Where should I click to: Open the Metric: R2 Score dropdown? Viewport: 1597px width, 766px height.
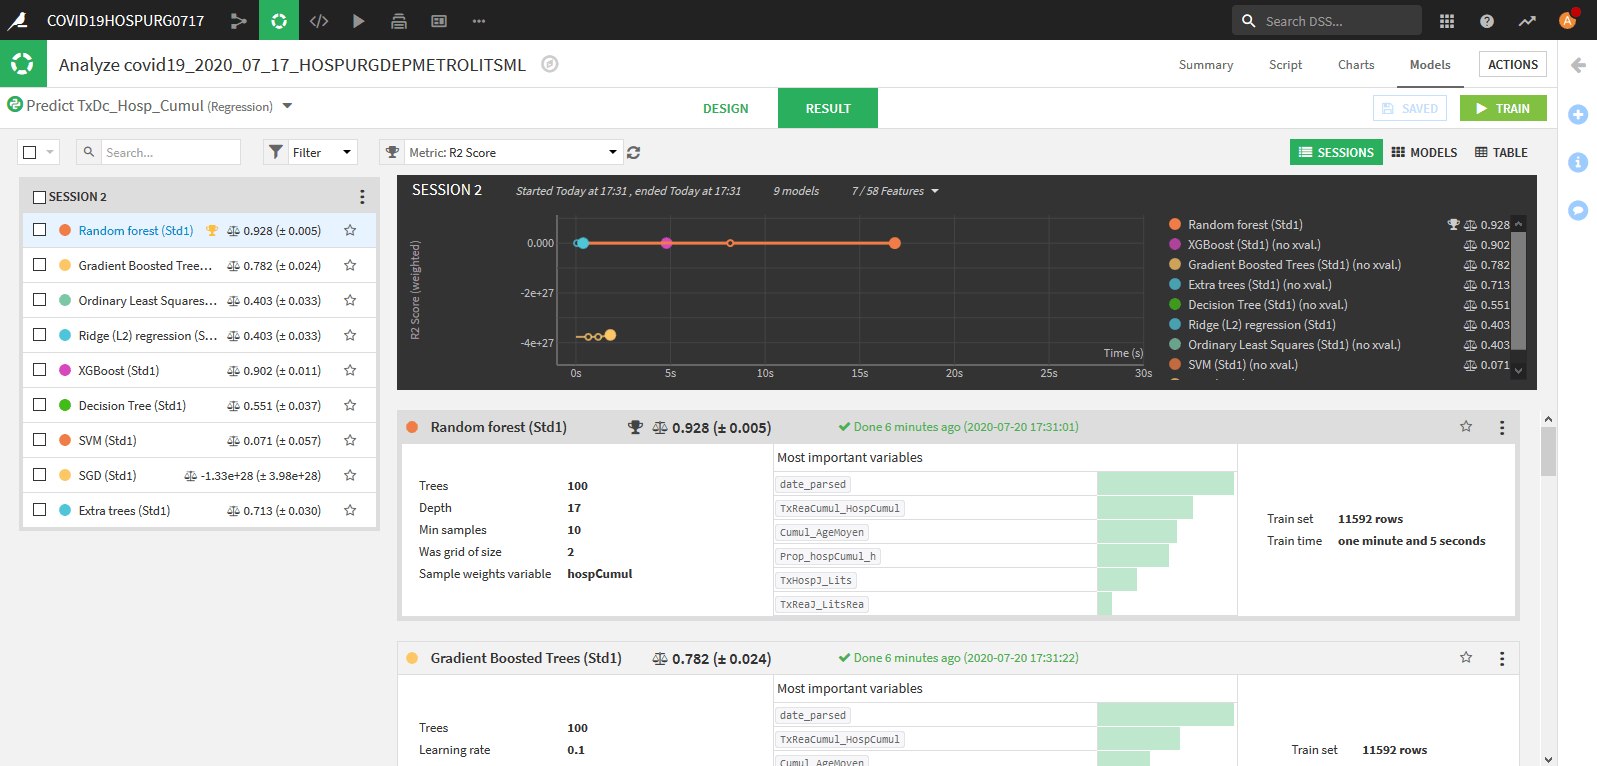click(x=512, y=153)
